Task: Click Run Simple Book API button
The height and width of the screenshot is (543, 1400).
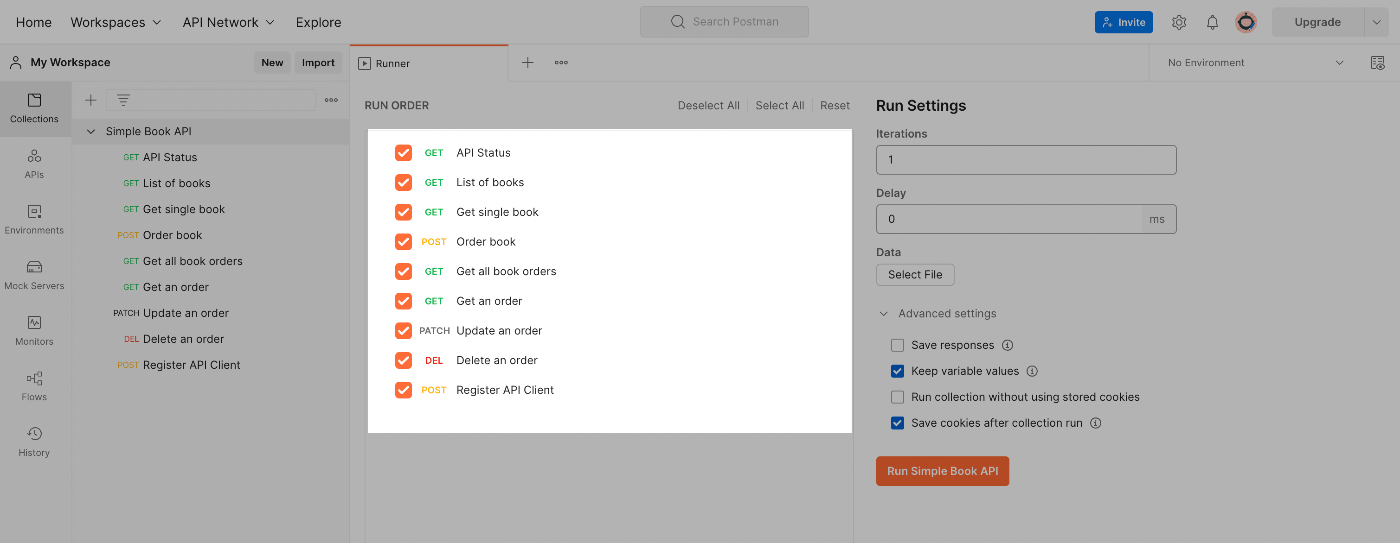Action: pyautogui.click(x=943, y=471)
